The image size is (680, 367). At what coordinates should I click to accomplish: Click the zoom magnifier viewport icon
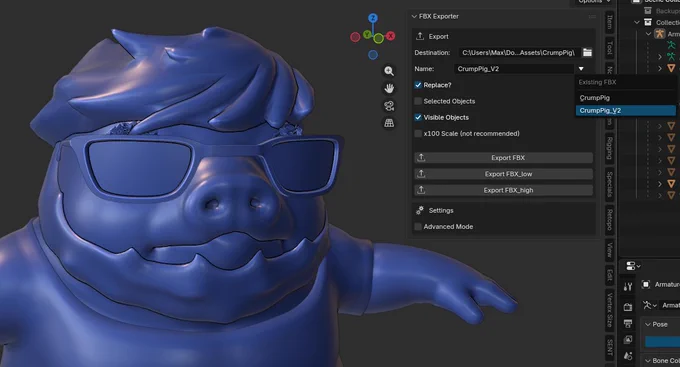click(389, 71)
